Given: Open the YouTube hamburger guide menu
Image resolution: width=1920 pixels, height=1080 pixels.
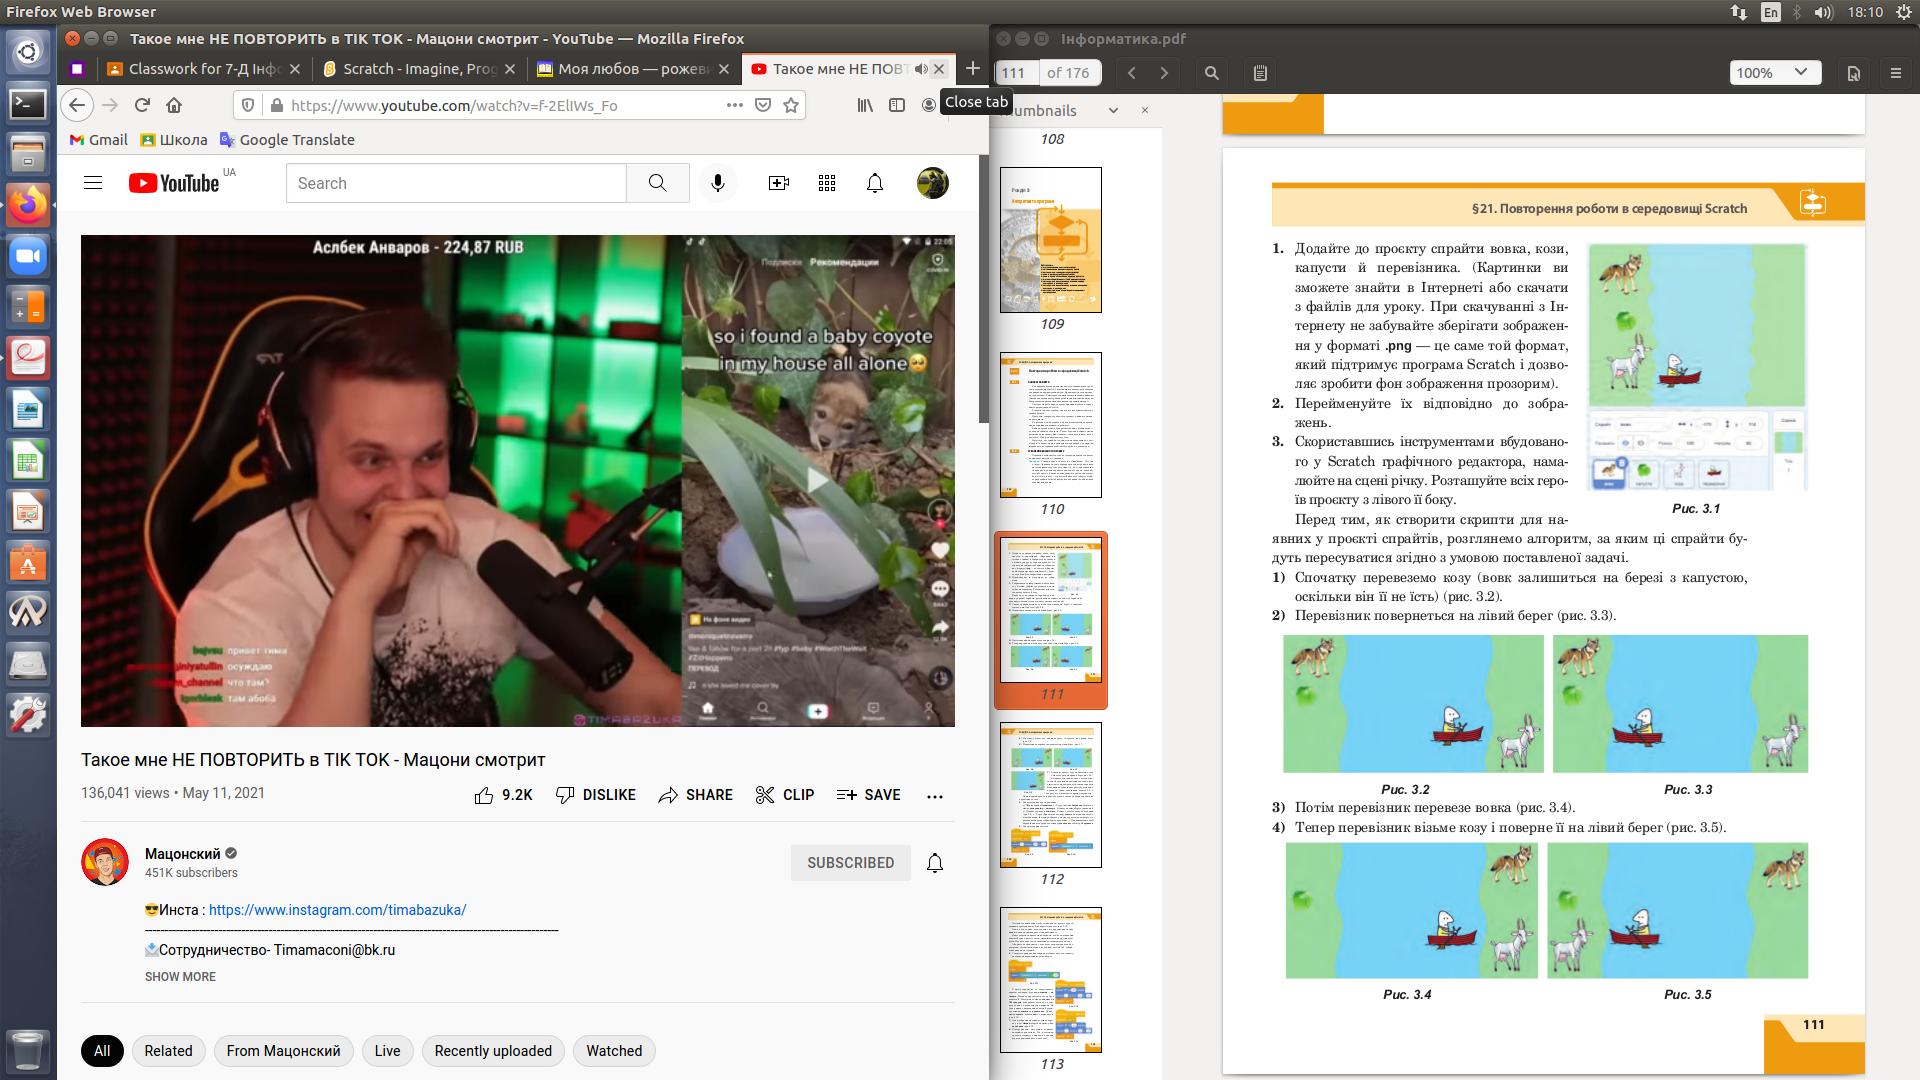Looking at the screenshot, I should click(93, 183).
